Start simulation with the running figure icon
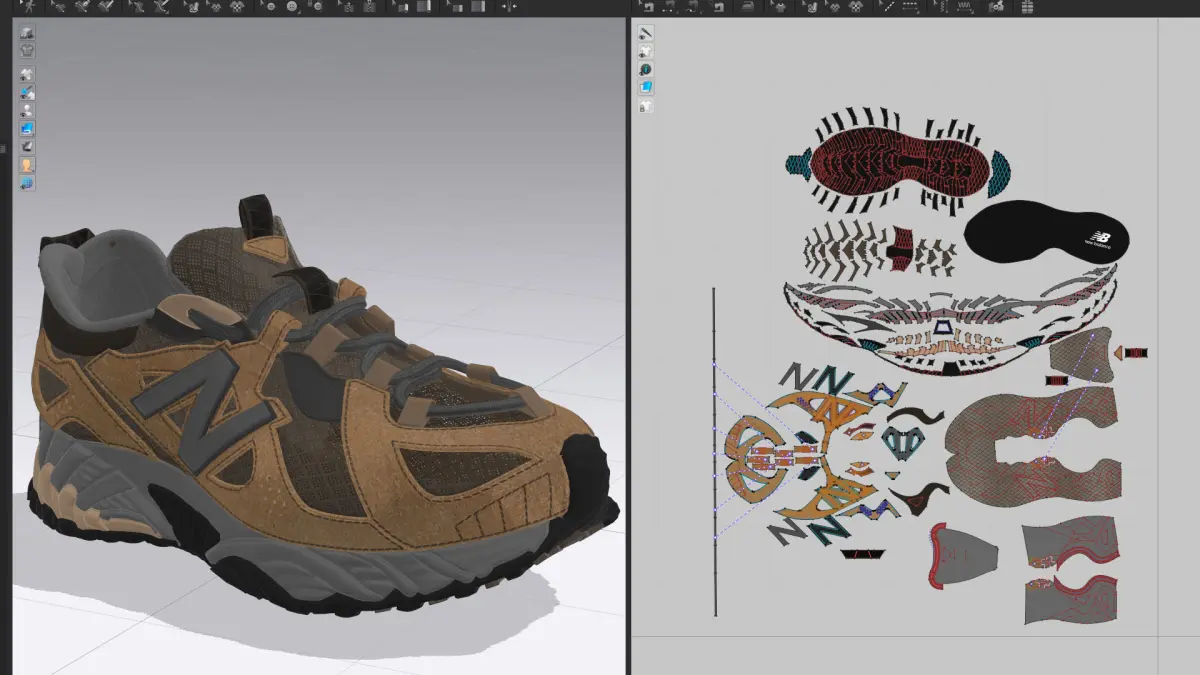Viewport: 1200px width, 675px height. click(x=29, y=6)
